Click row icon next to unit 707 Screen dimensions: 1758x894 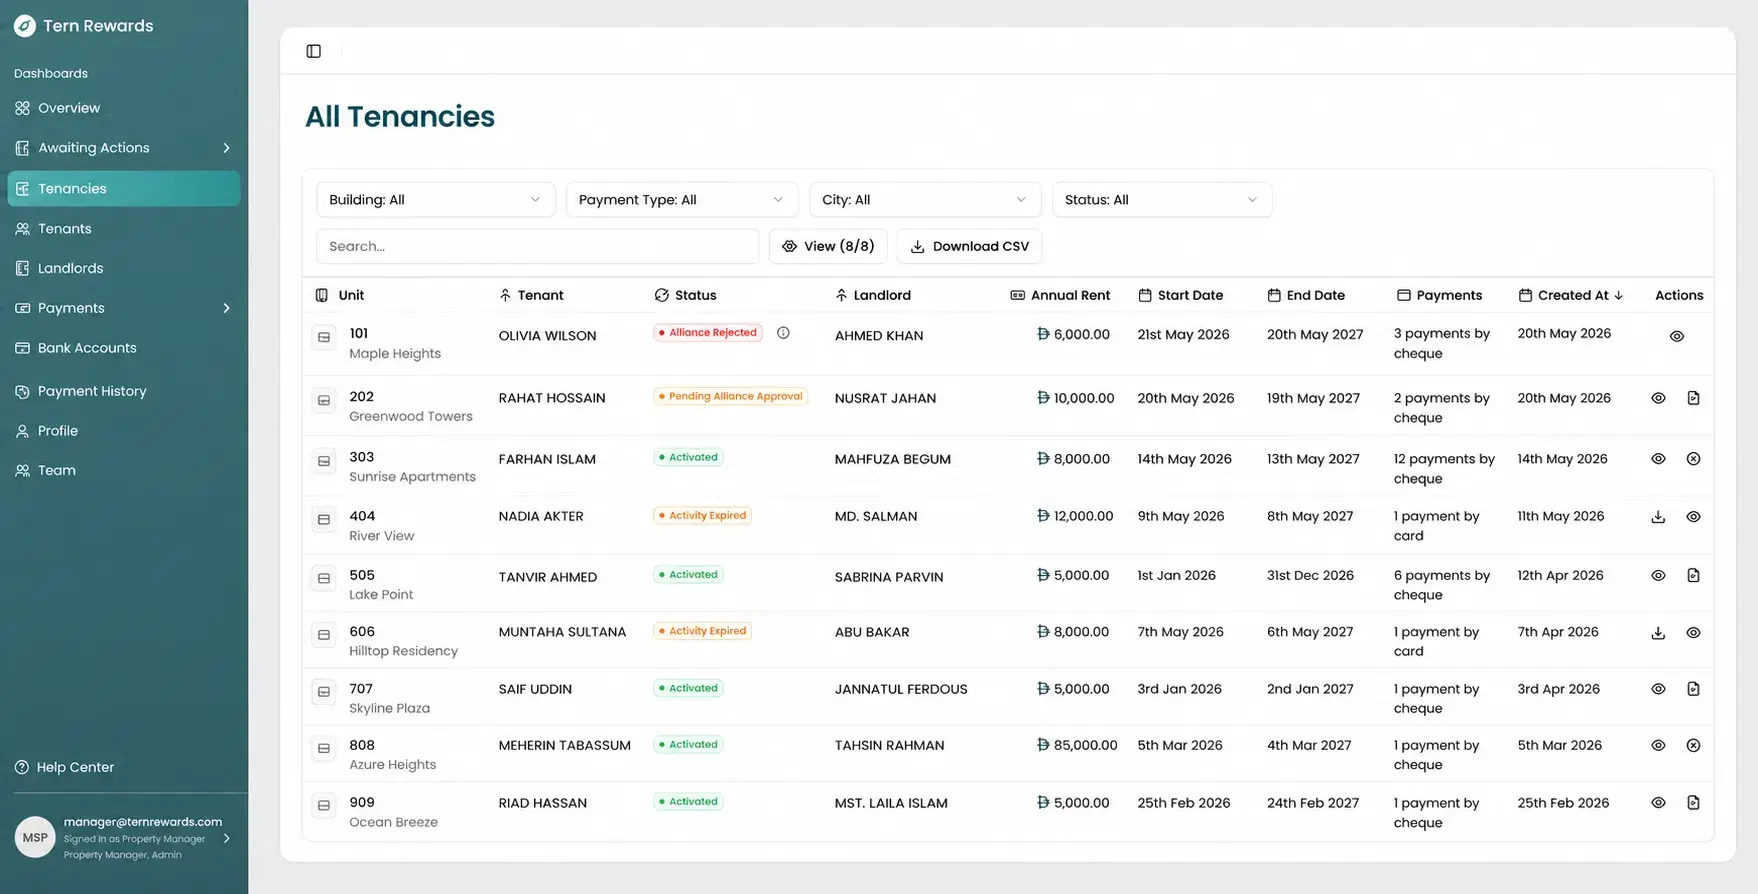pos(324,692)
